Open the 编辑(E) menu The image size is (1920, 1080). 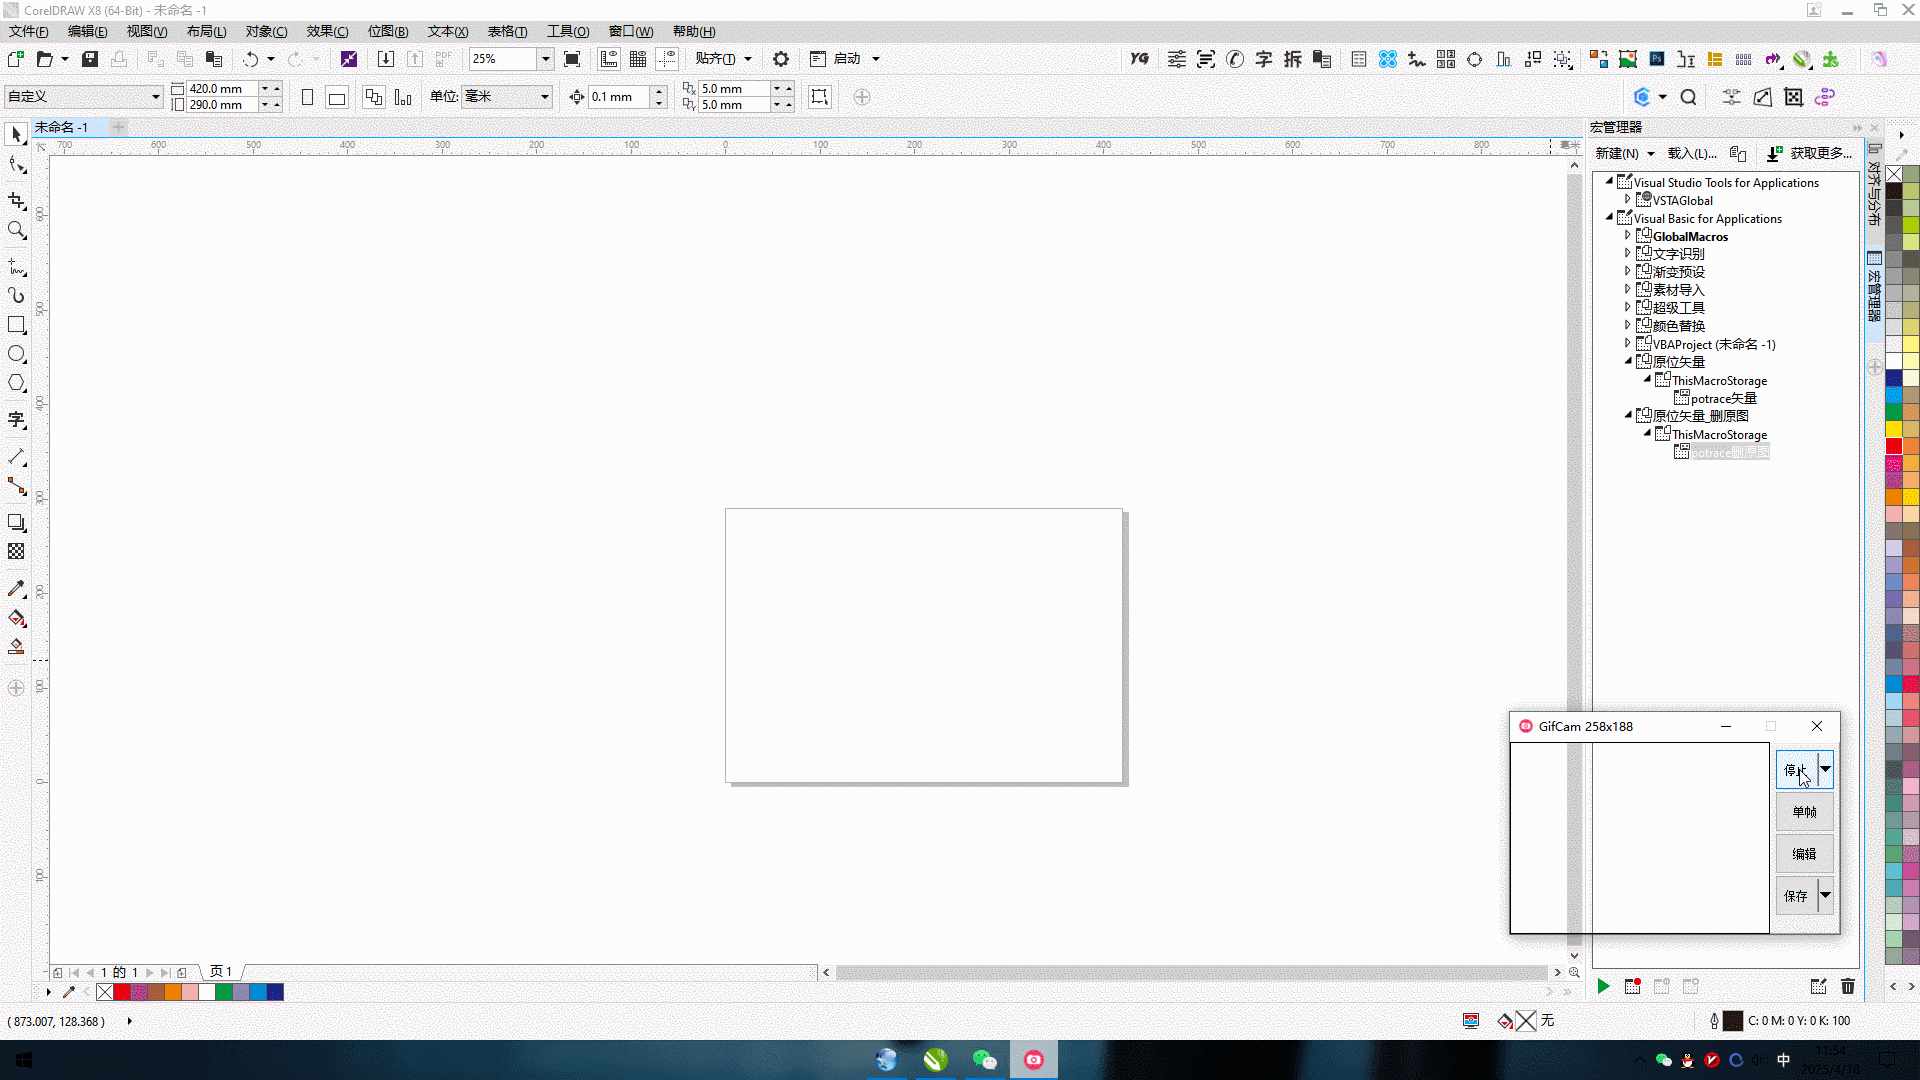click(x=87, y=31)
